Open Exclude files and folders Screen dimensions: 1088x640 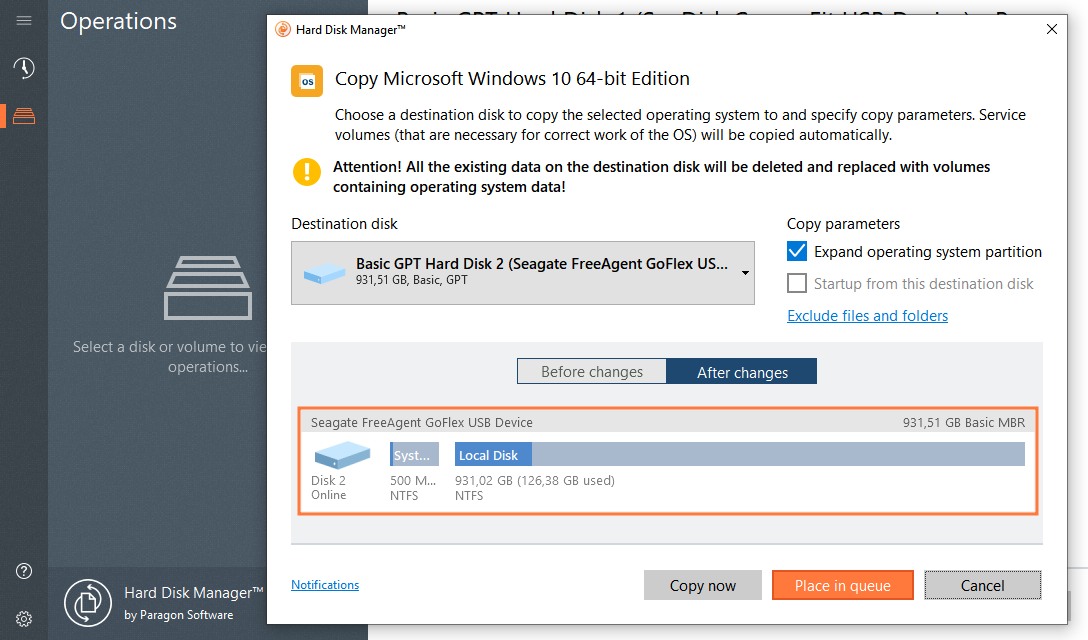point(867,315)
